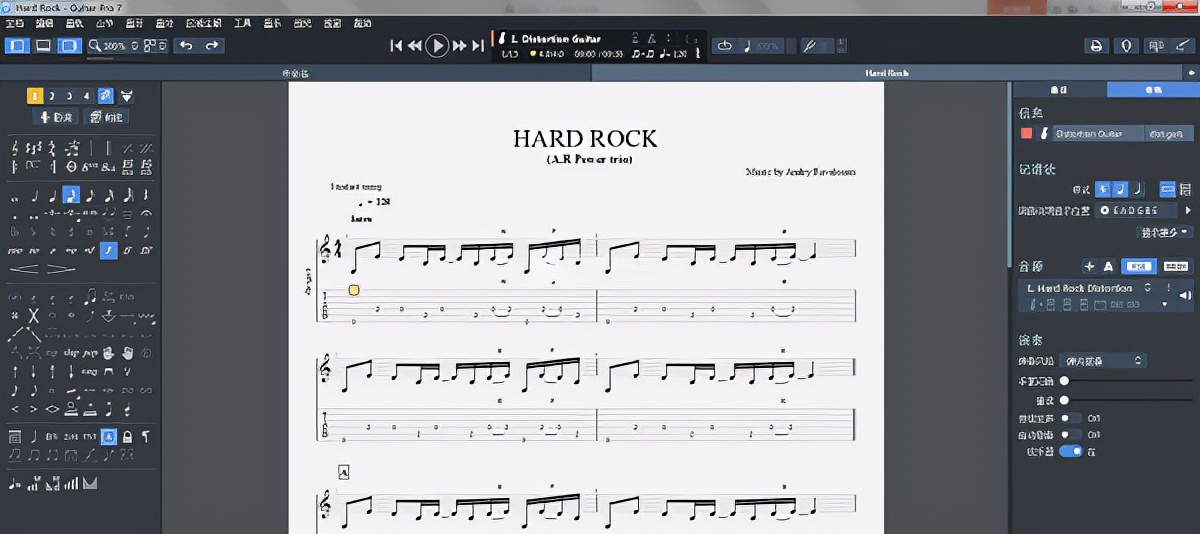
Task: Select voice 1 in the edition palette
Action: tap(35, 96)
